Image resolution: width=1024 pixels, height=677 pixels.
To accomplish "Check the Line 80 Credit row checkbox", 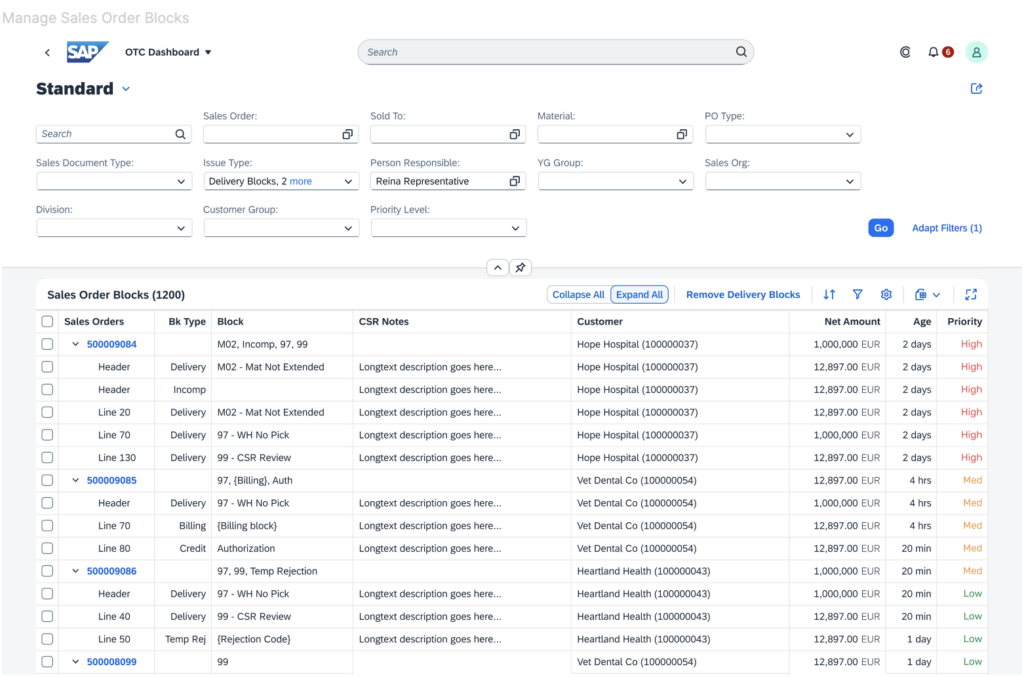I will click(47, 548).
